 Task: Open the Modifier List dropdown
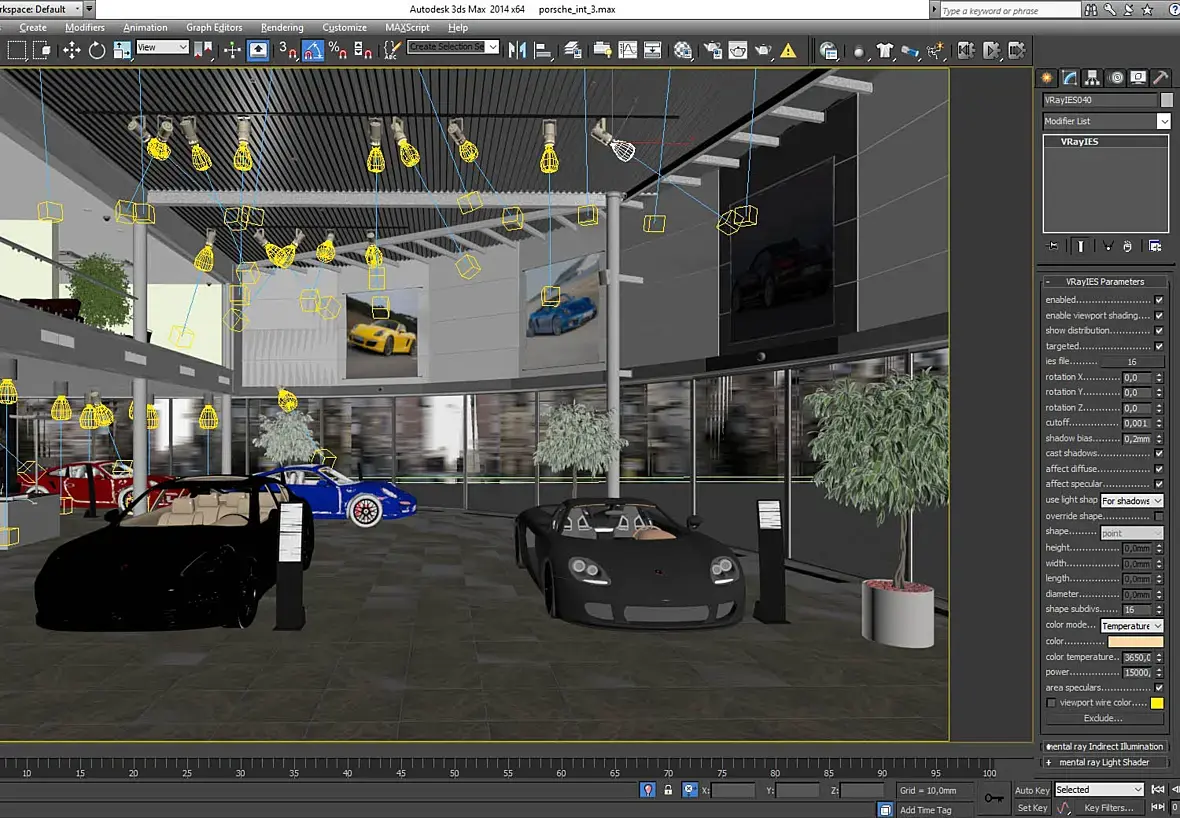pos(1106,121)
